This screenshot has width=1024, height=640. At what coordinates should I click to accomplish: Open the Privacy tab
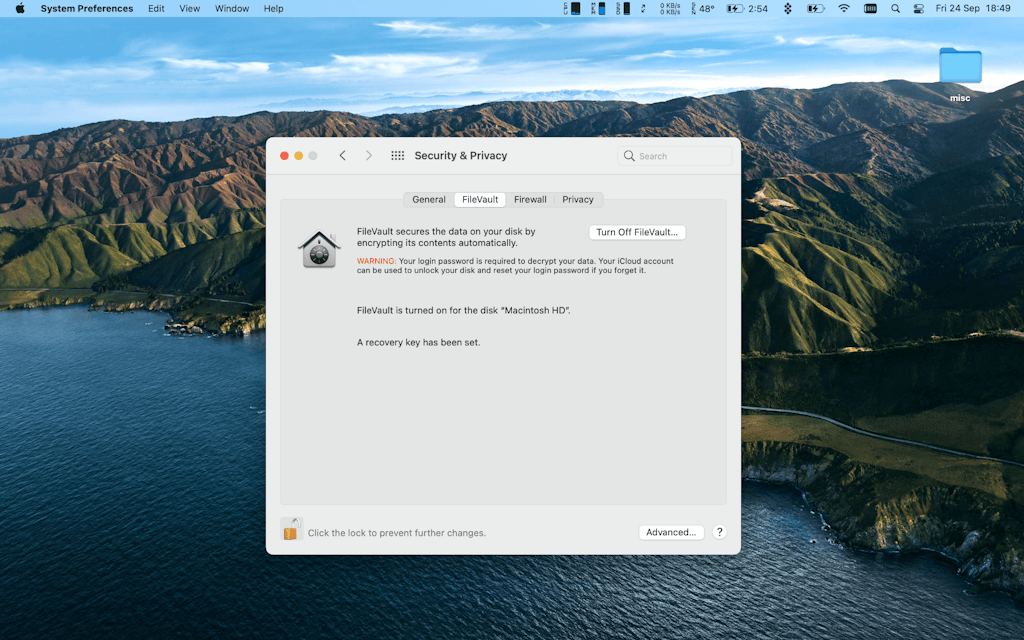(578, 199)
